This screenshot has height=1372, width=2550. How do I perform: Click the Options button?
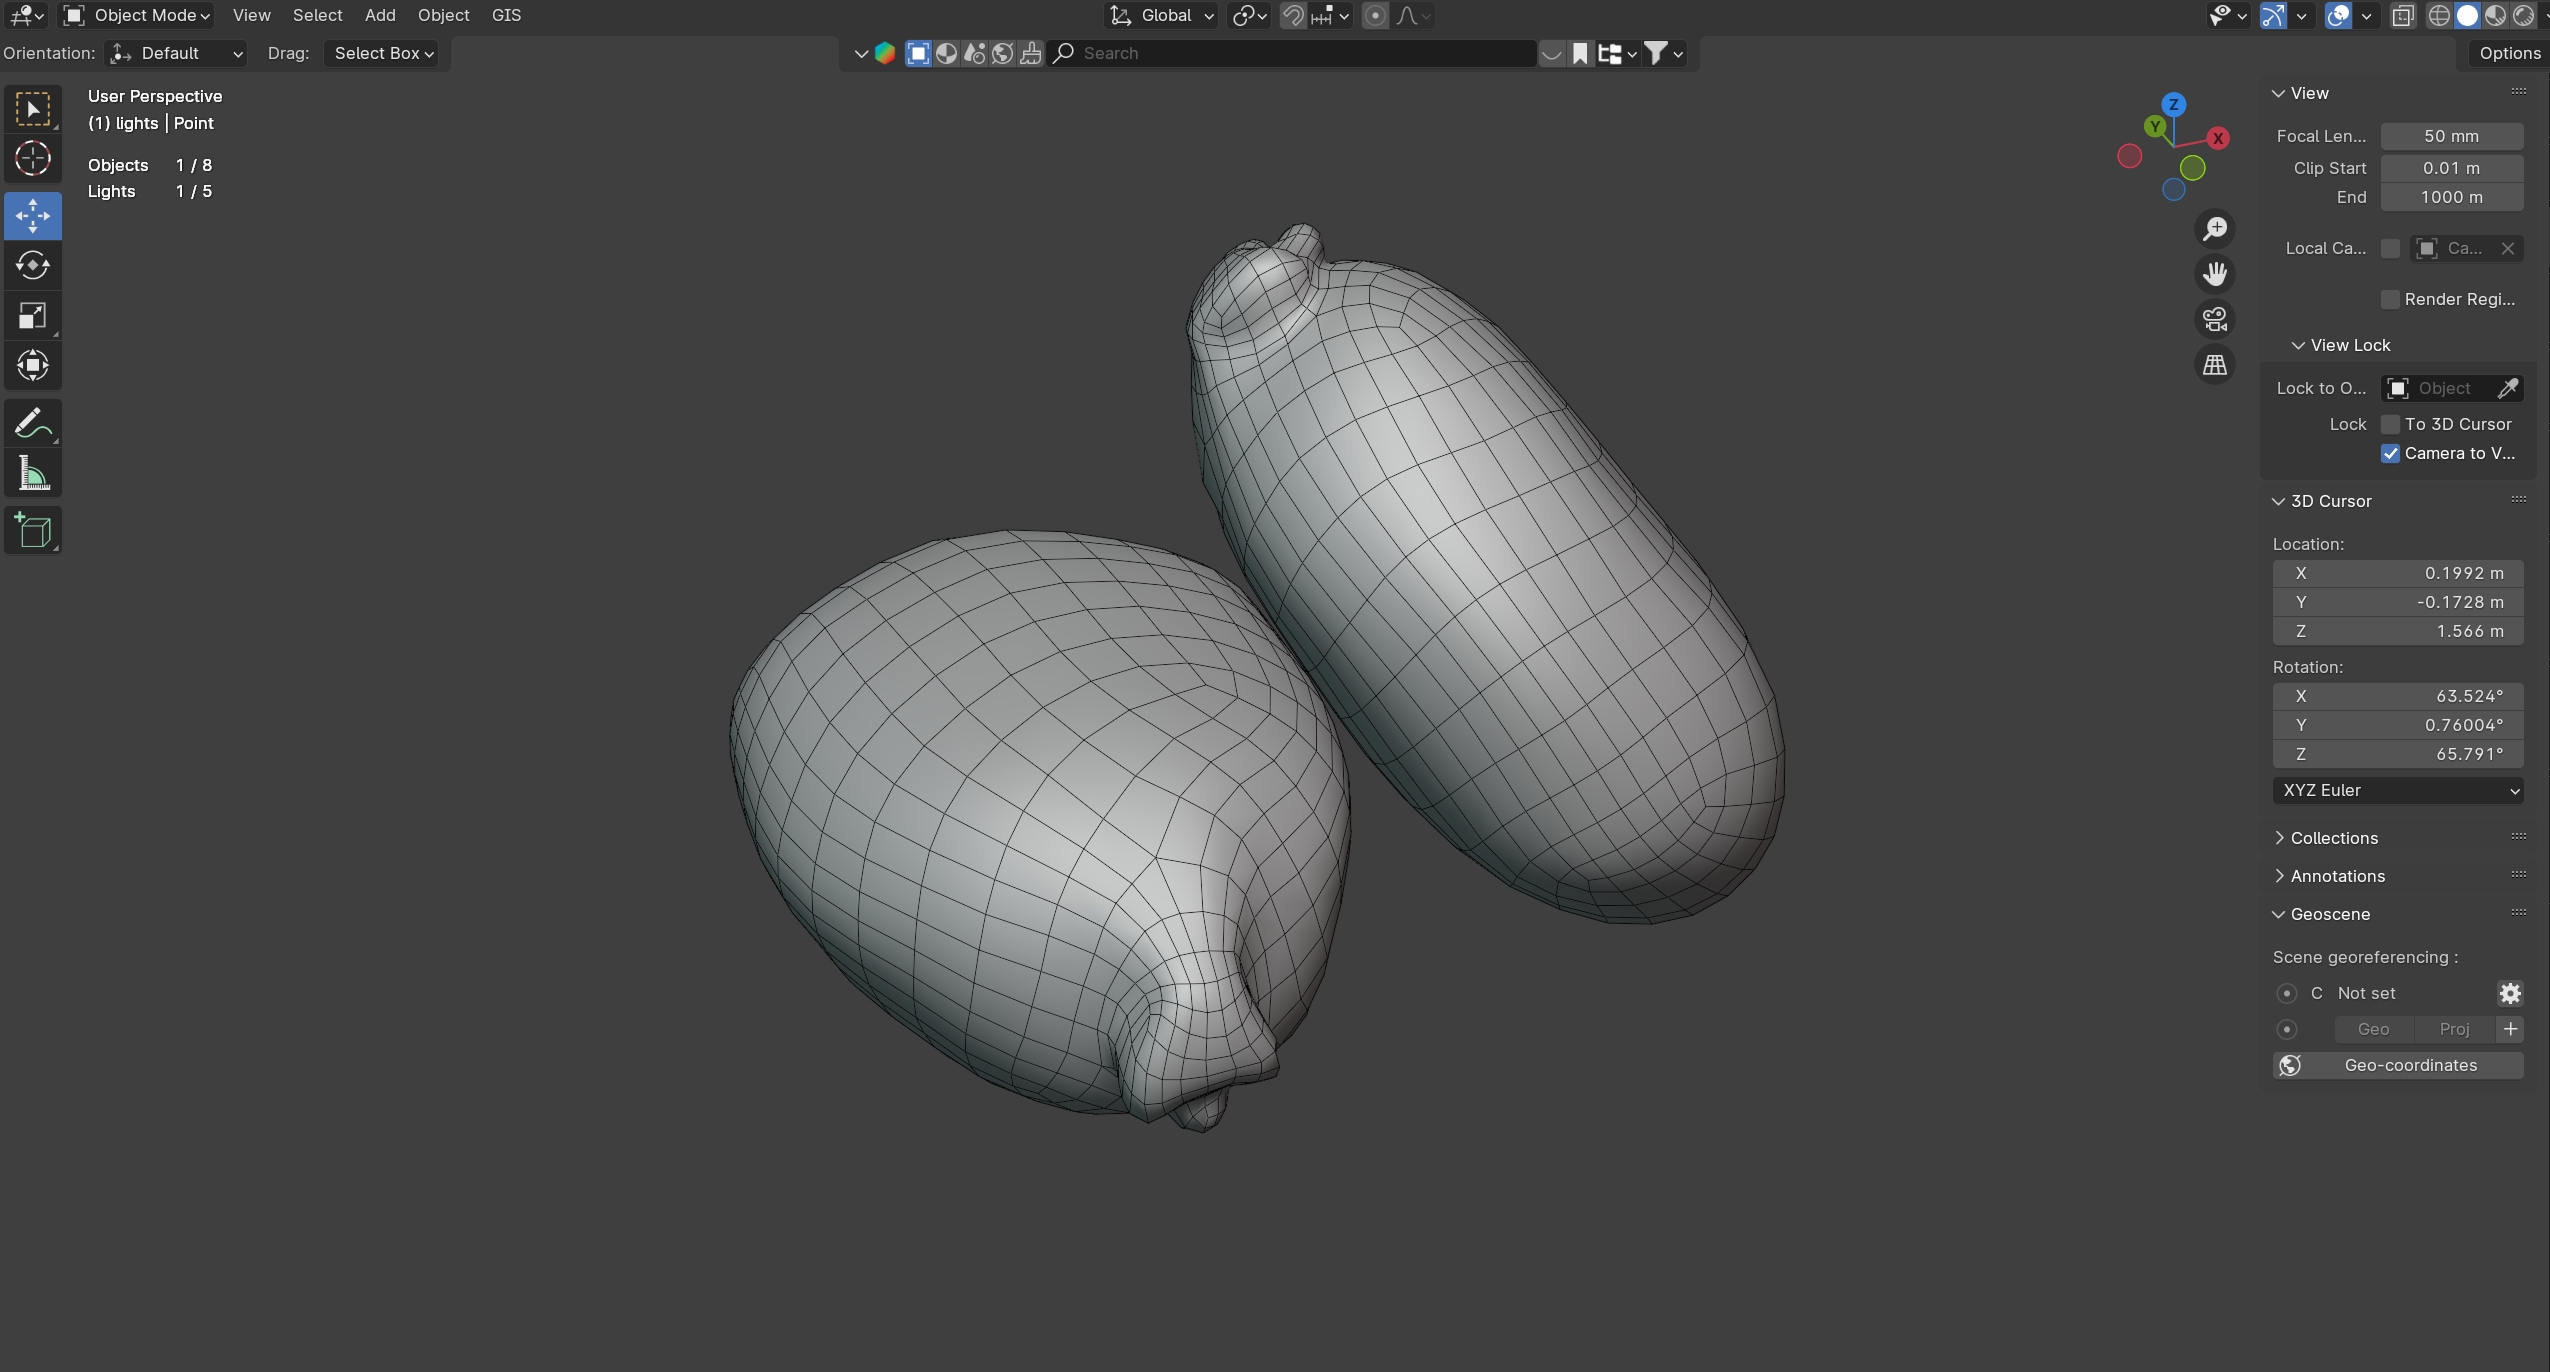2509,53
